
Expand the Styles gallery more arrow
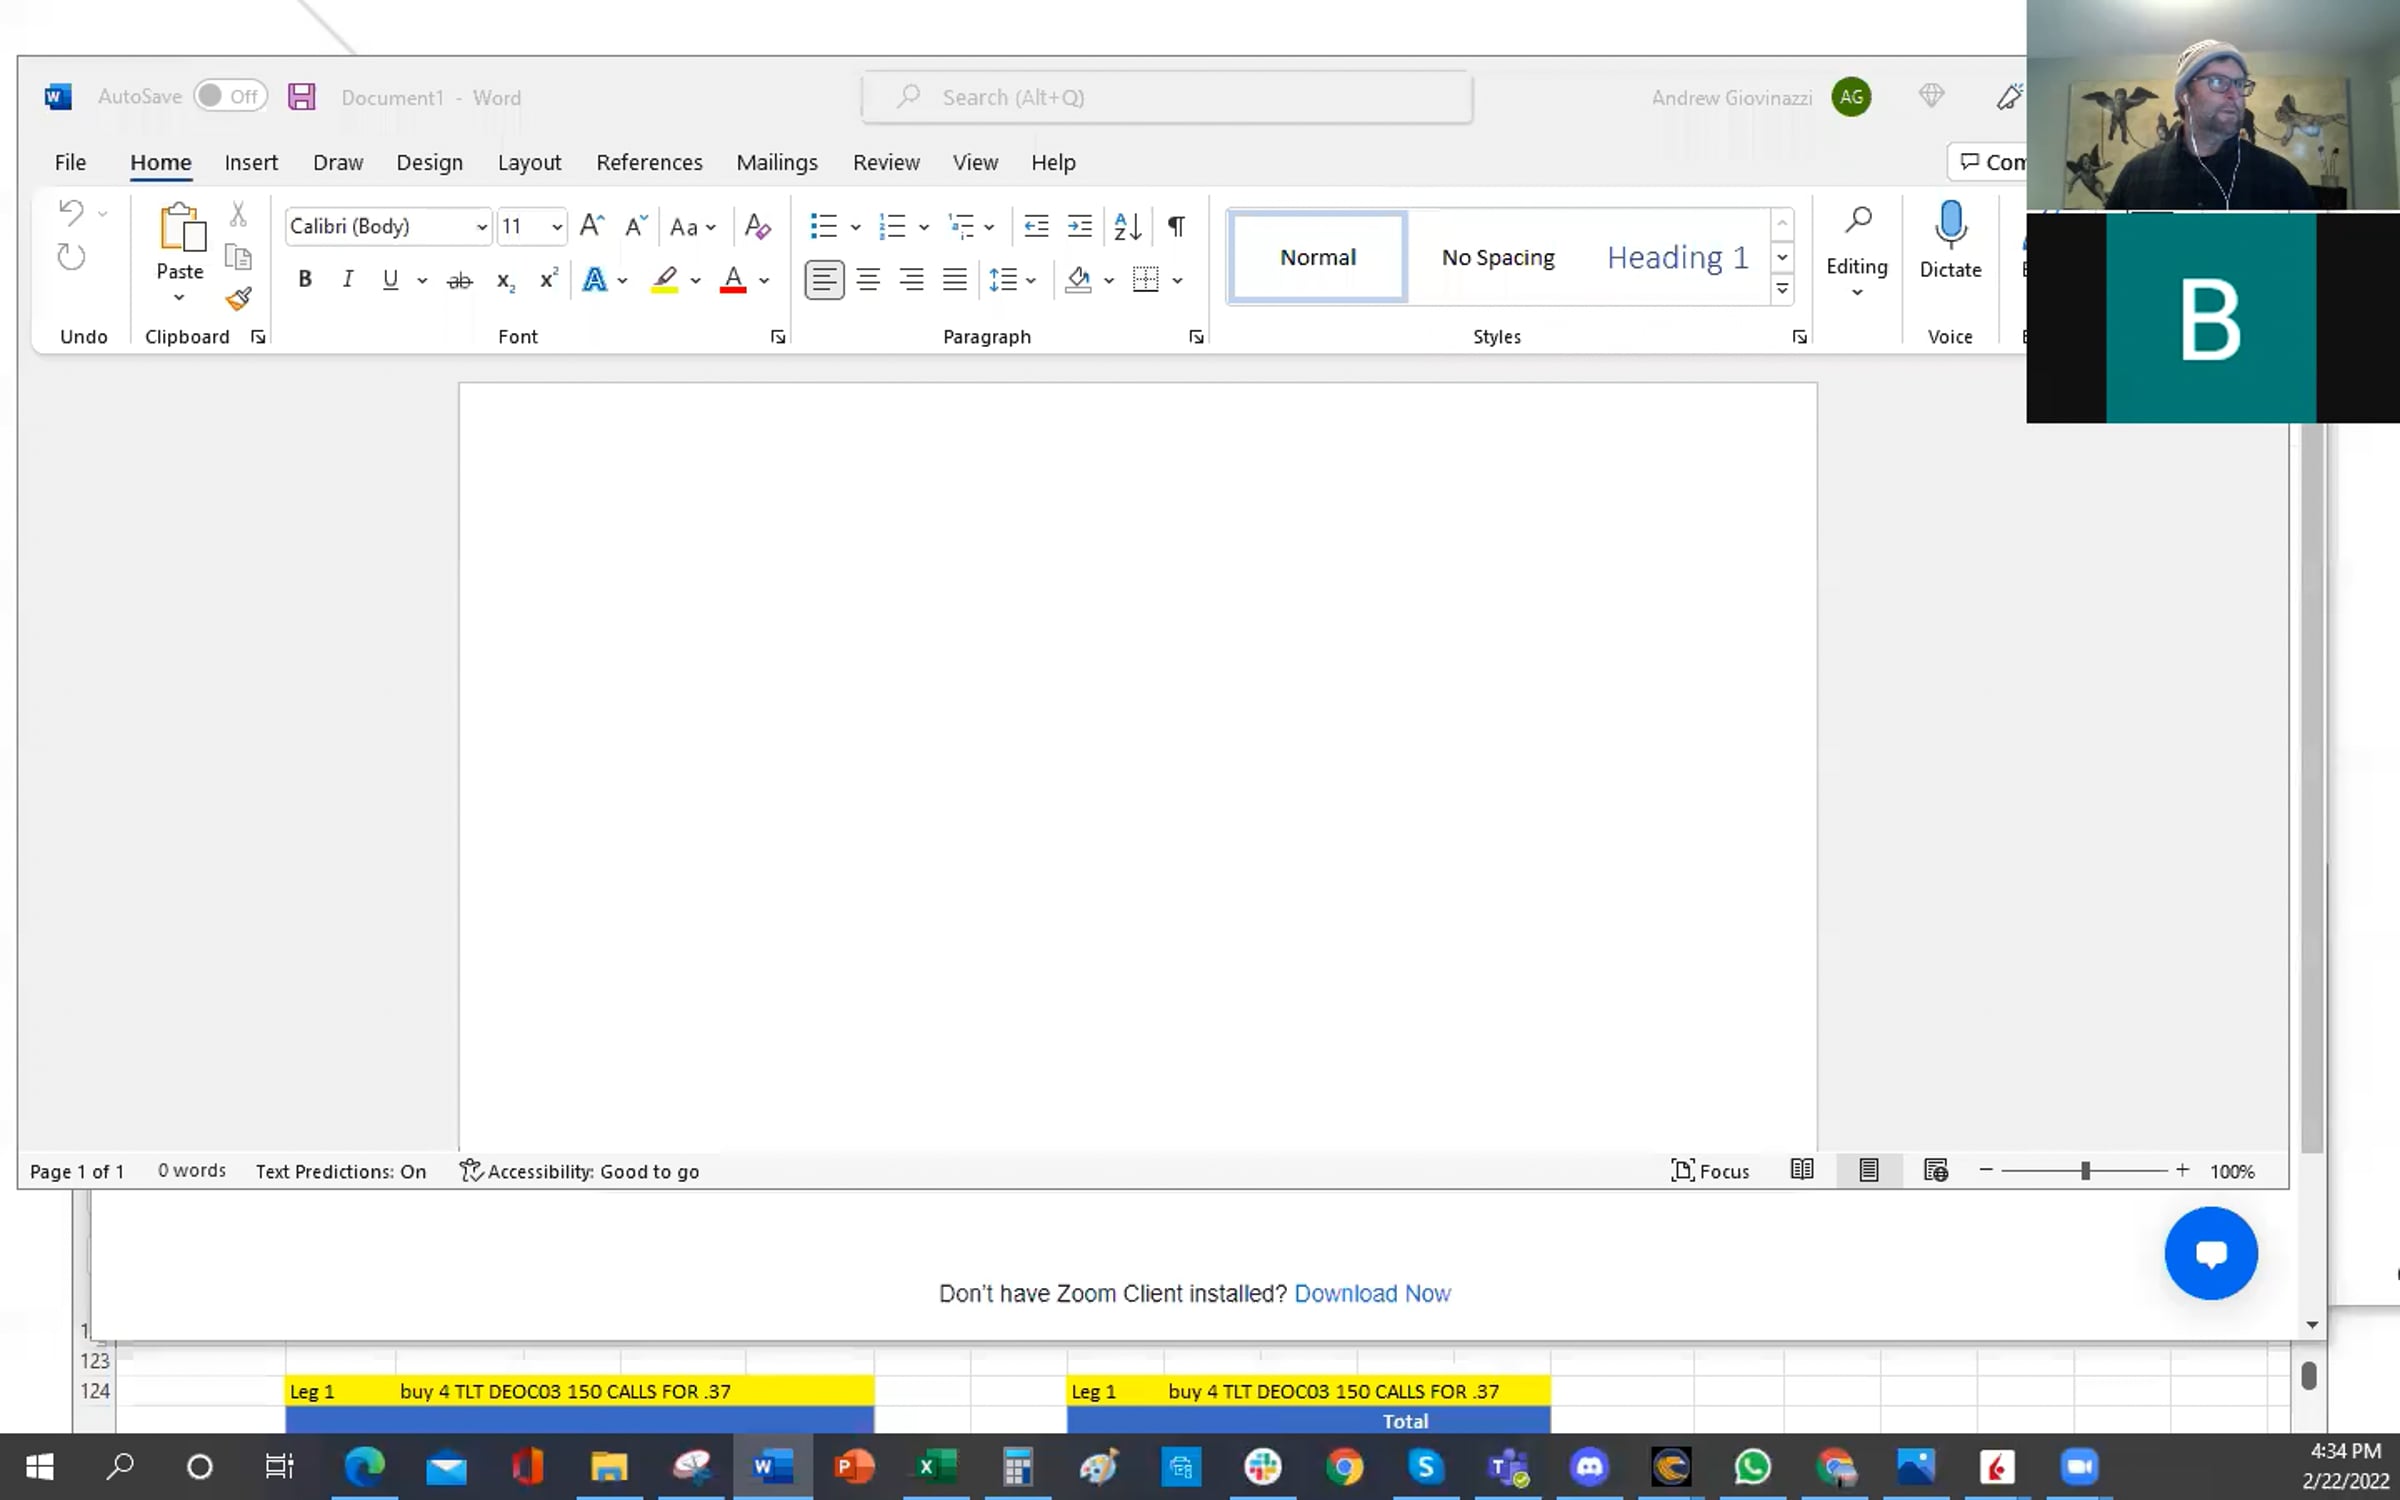[1782, 289]
